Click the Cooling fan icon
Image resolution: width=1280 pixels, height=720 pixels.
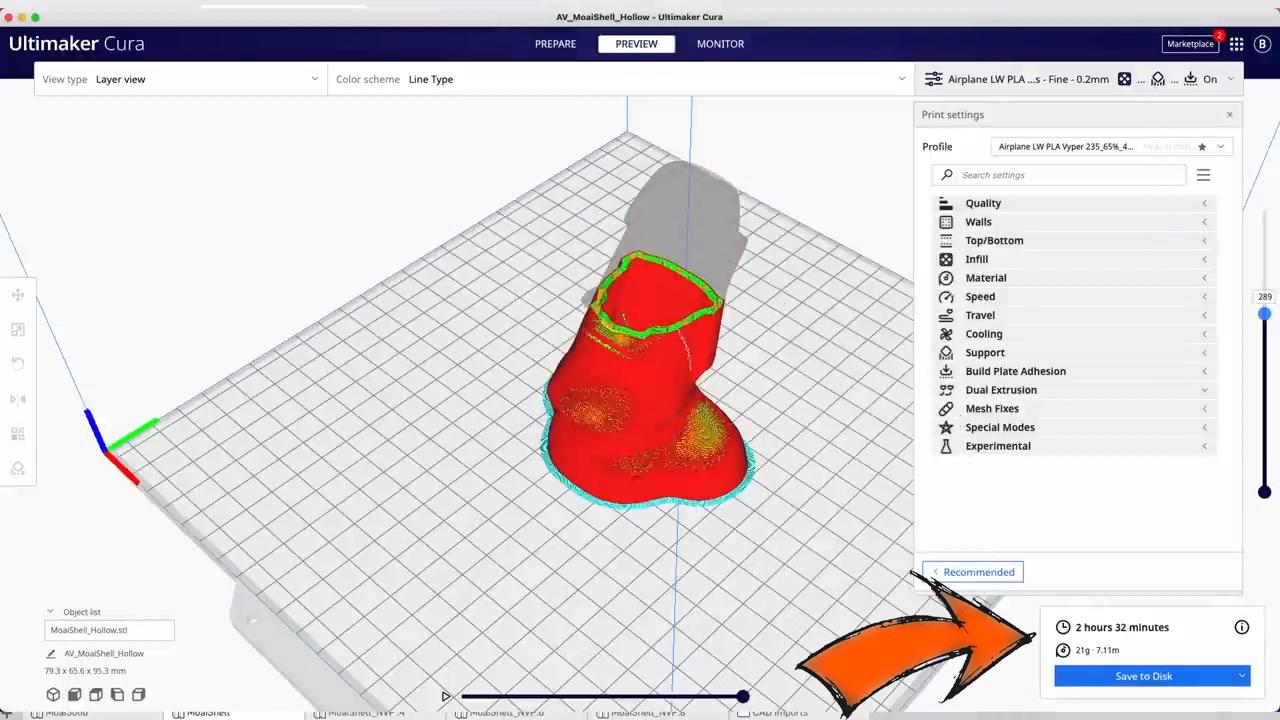(945, 334)
